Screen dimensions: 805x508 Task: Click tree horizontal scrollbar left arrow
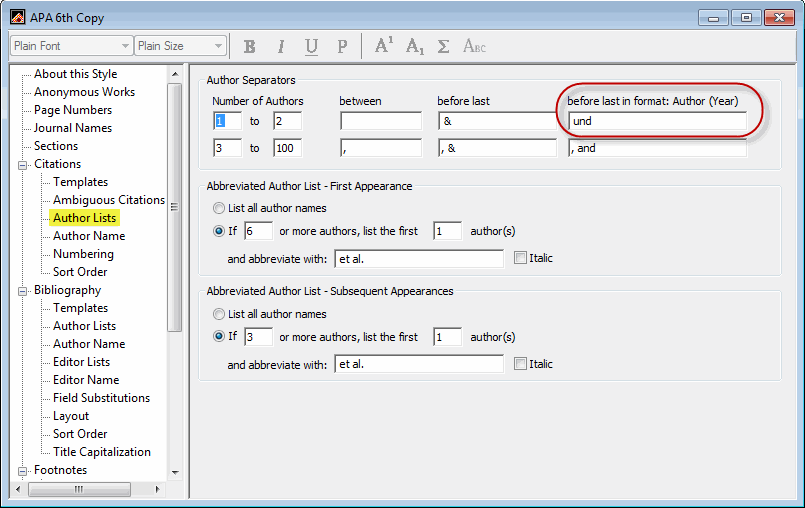coord(18,489)
